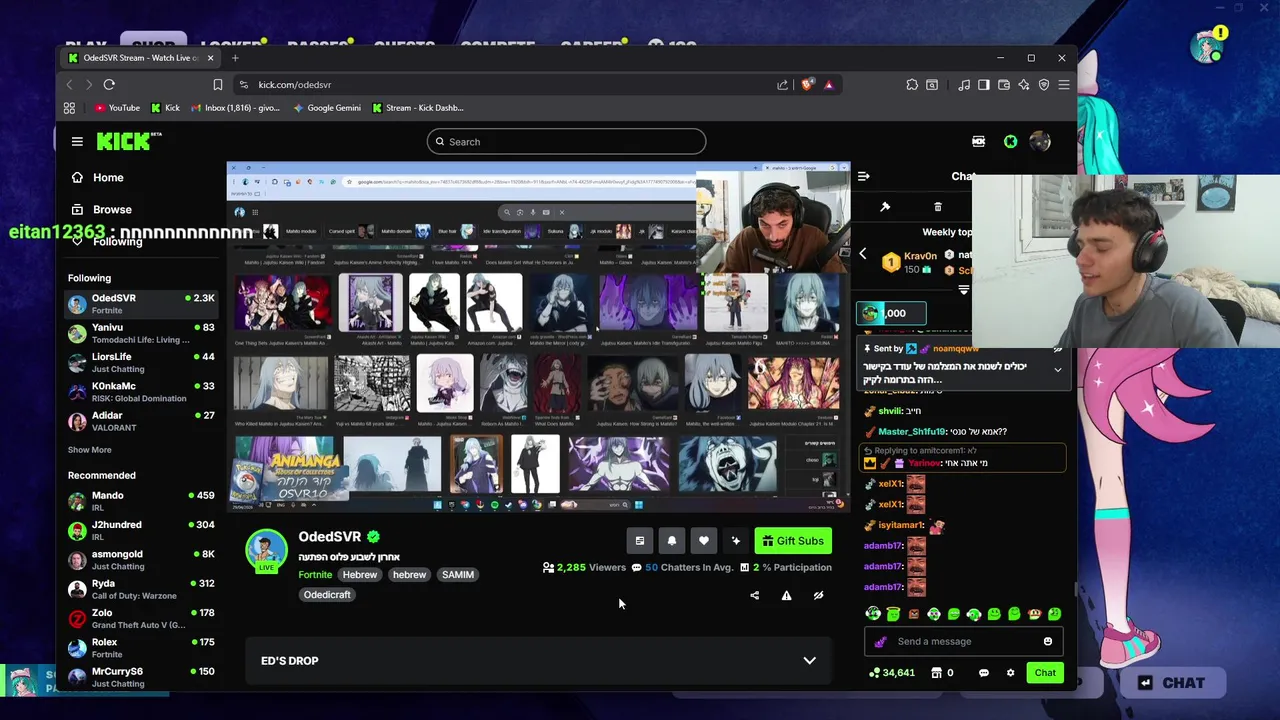Viewport: 1280px width, 720px height.
Task: Expand Following list with Show More
Action: click(x=89, y=450)
